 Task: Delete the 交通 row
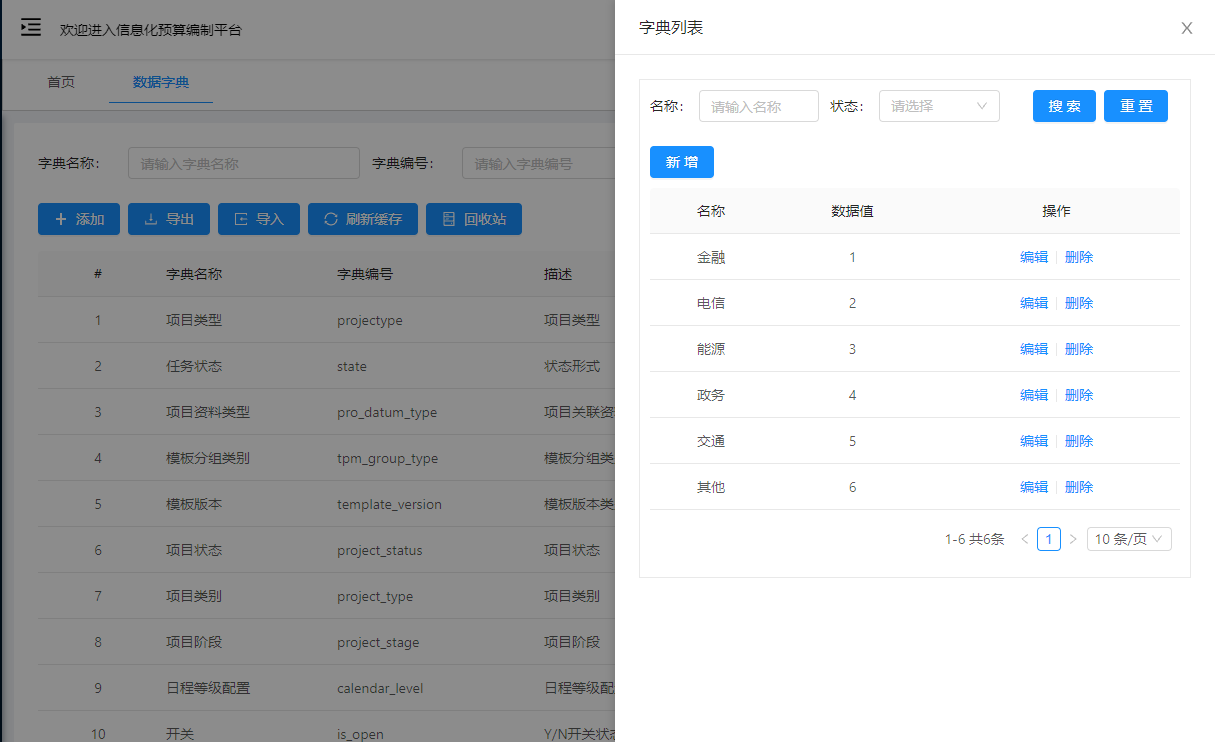point(1079,441)
